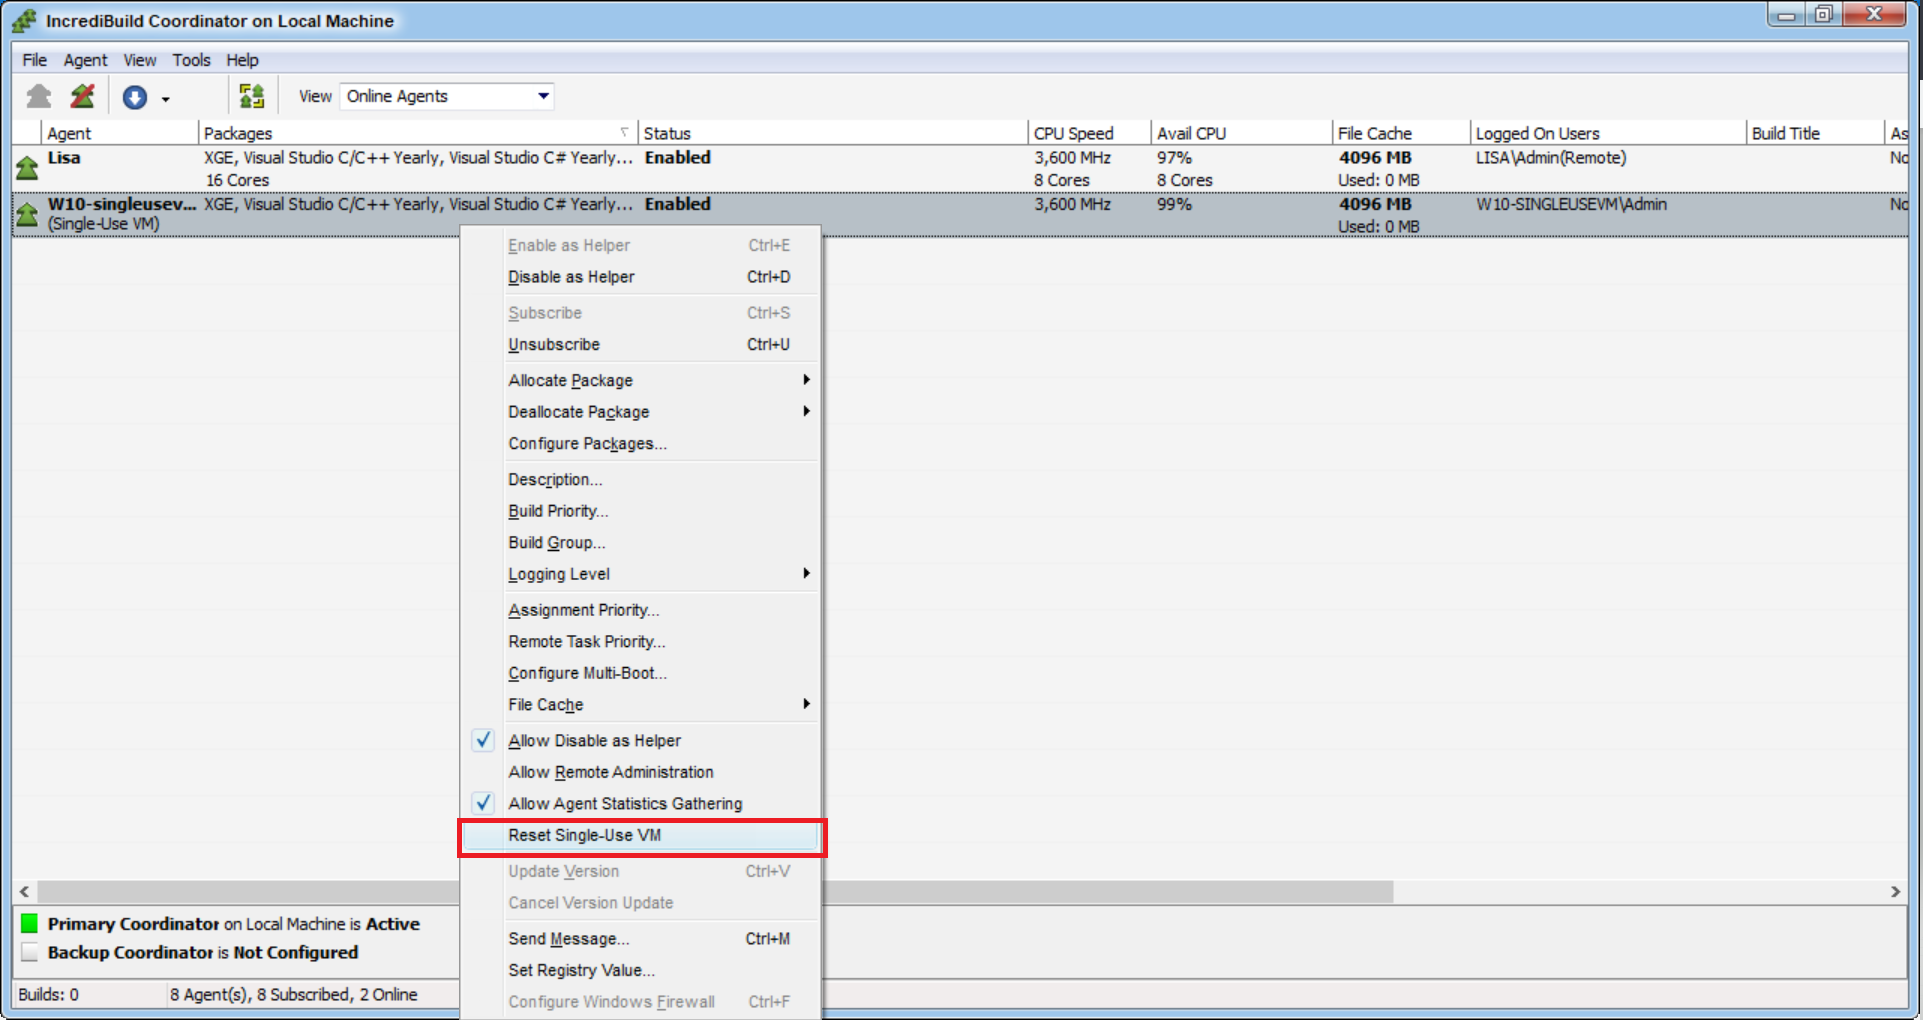Click the Backup Coordinator status indicator box
The image size is (1923, 1020).
29,952
